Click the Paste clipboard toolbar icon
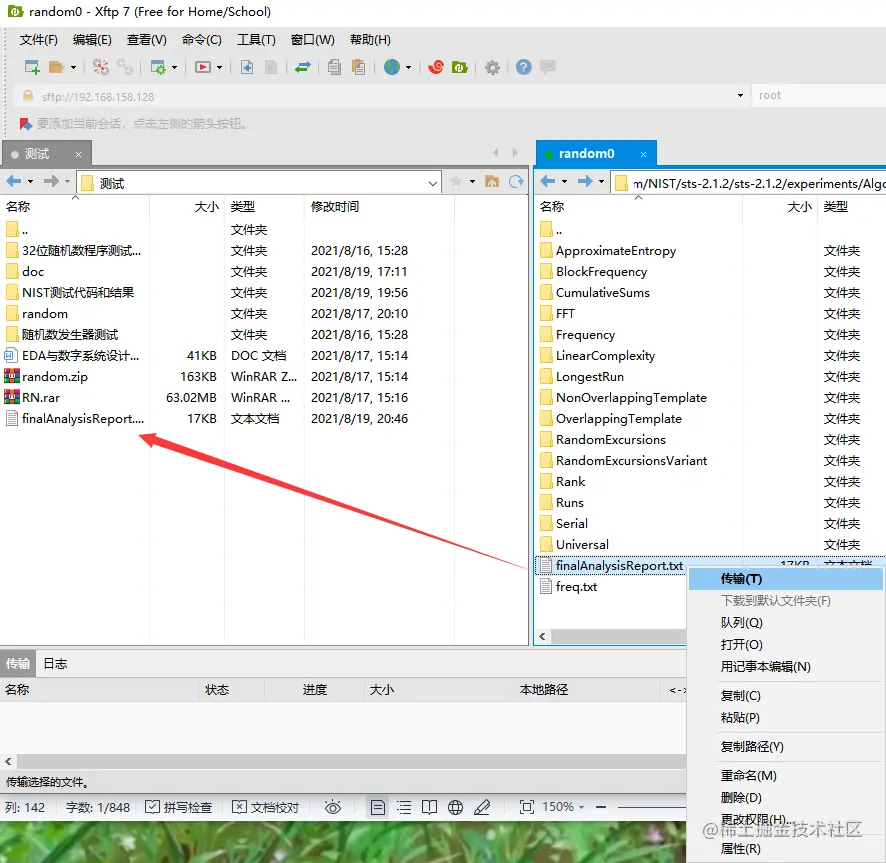The image size is (886, 863). tap(358, 67)
